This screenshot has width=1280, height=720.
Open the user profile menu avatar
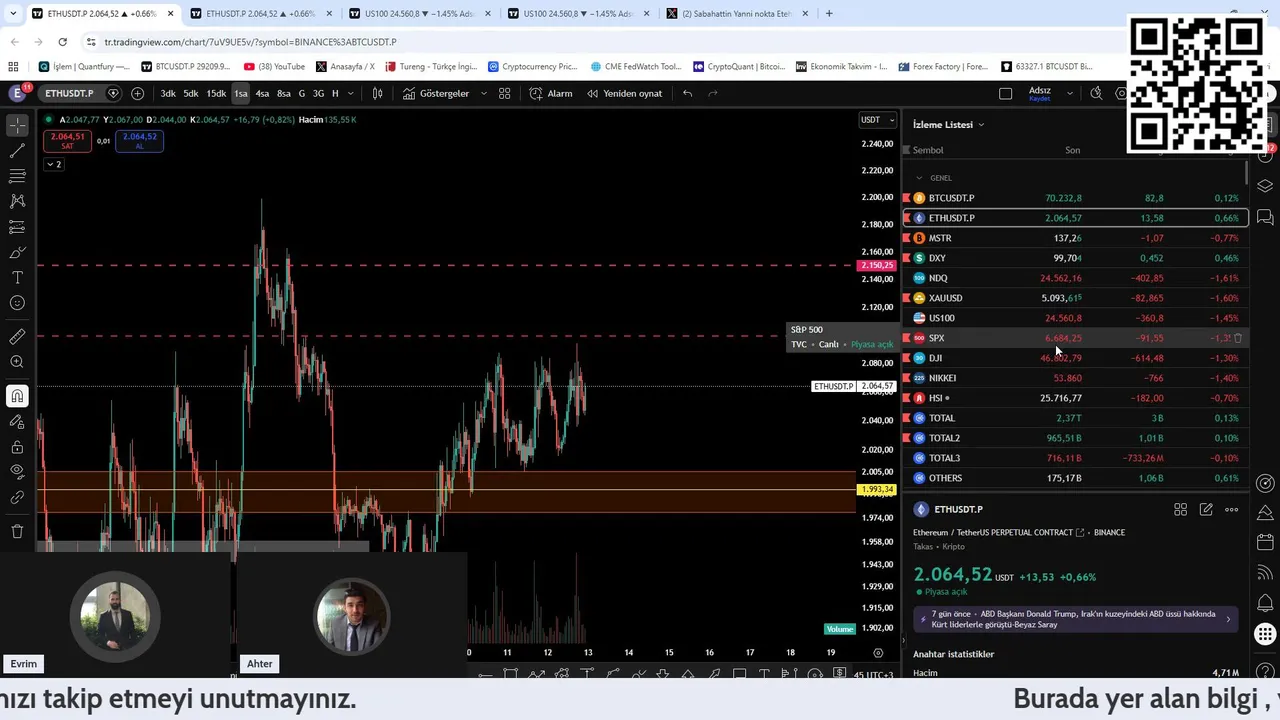coord(17,93)
